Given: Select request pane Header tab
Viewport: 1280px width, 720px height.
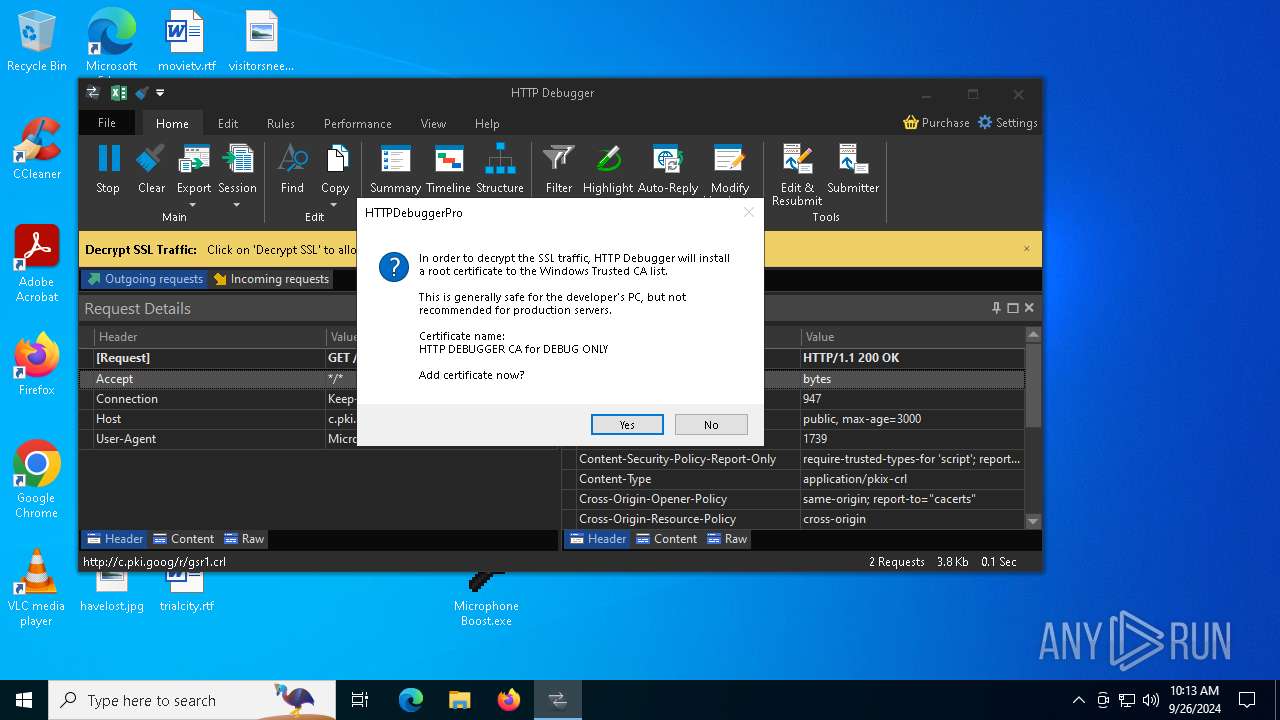Looking at the screenshot, I should [x=115, y=539].
